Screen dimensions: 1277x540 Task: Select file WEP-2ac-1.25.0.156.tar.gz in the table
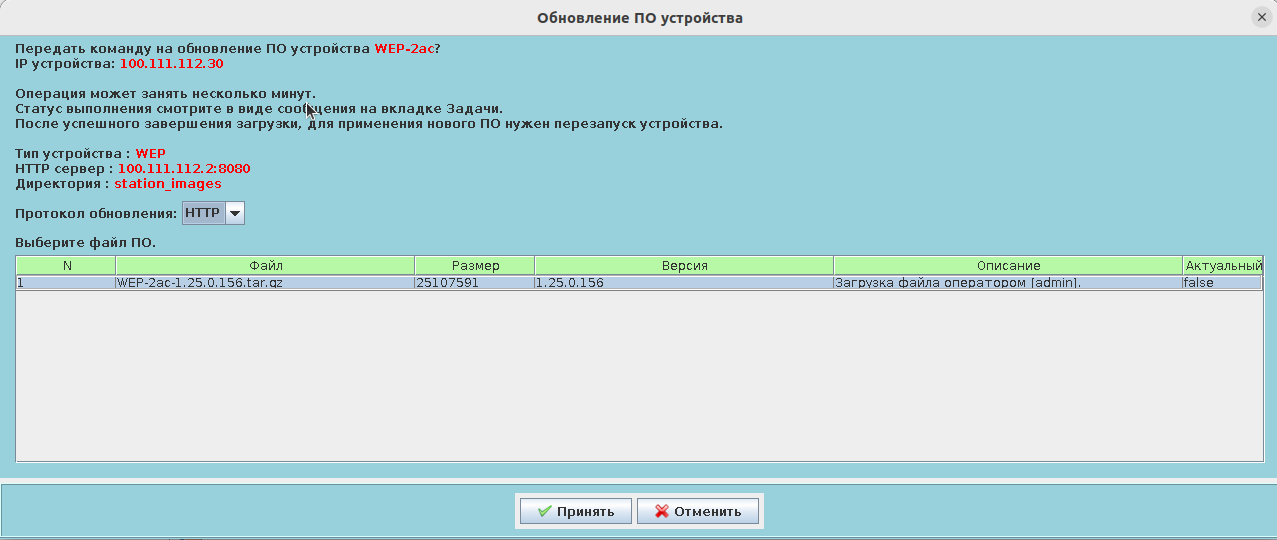point(265,283)
